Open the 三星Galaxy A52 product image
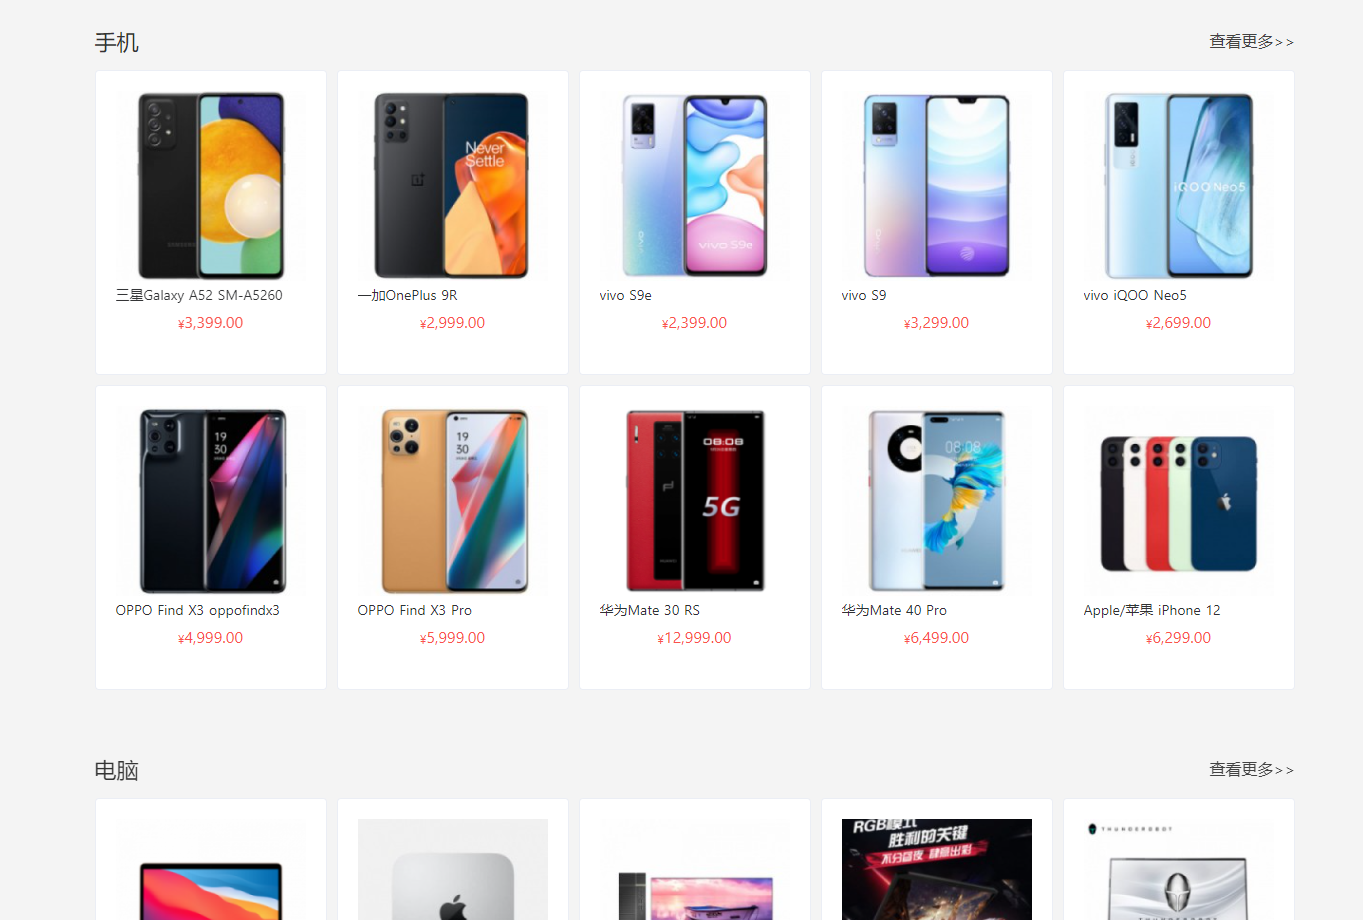Image resolution: width=1363 pixels, height=920 pixels. point(211,186)
